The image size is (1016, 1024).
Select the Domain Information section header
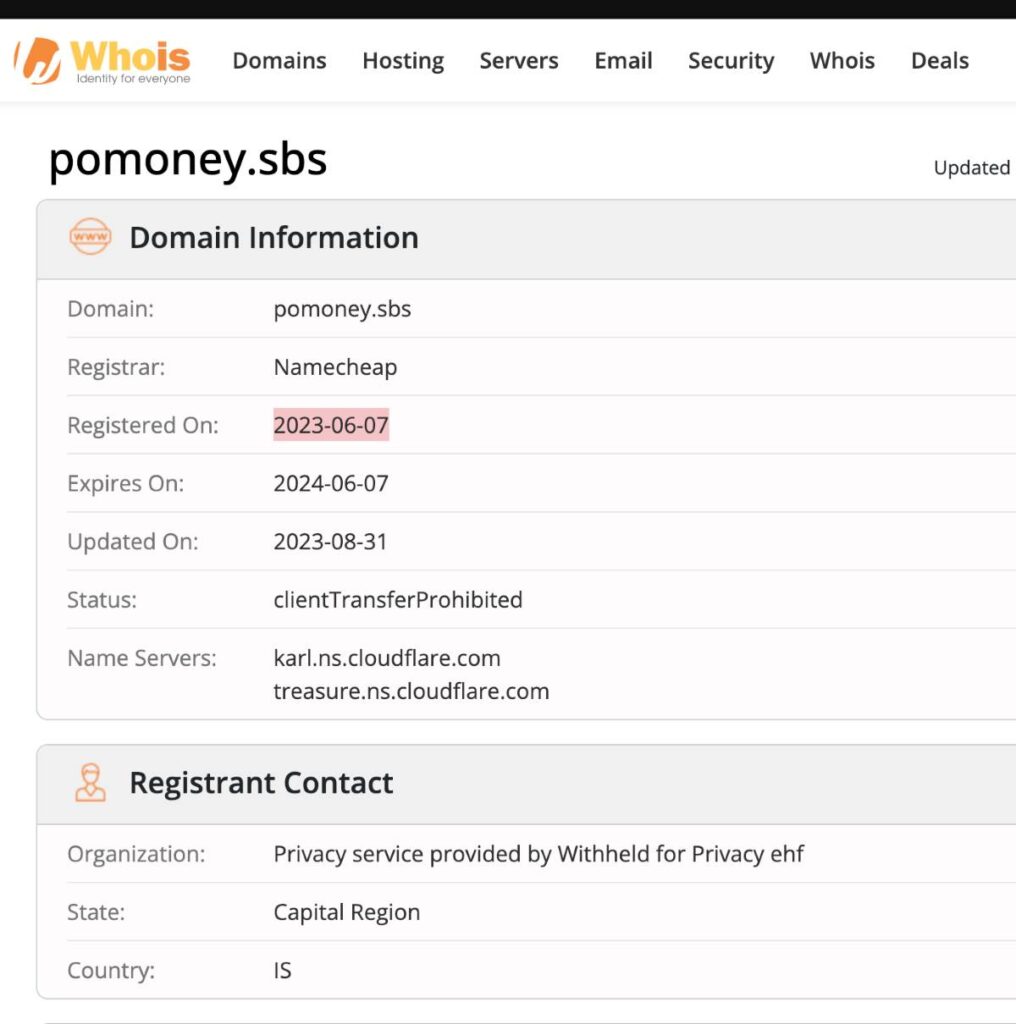[273, 237]
